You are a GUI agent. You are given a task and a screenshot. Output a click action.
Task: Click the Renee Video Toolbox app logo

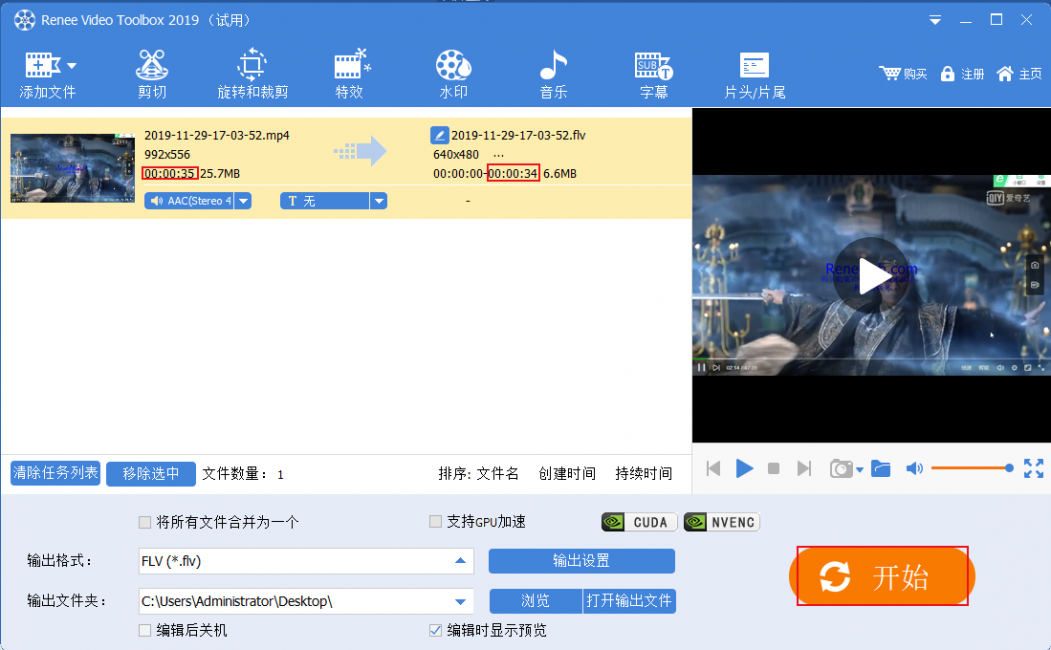(25, 20)
